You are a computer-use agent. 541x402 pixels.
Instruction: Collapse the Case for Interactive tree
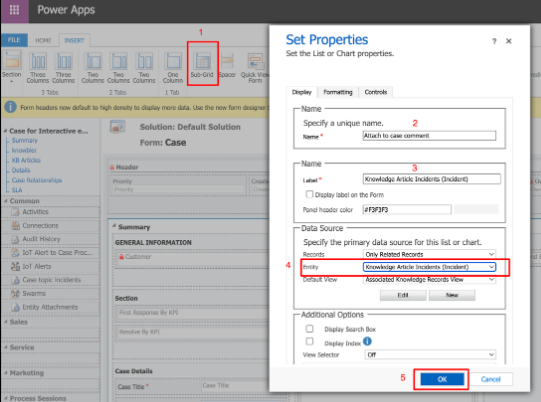tap(5, 131)
